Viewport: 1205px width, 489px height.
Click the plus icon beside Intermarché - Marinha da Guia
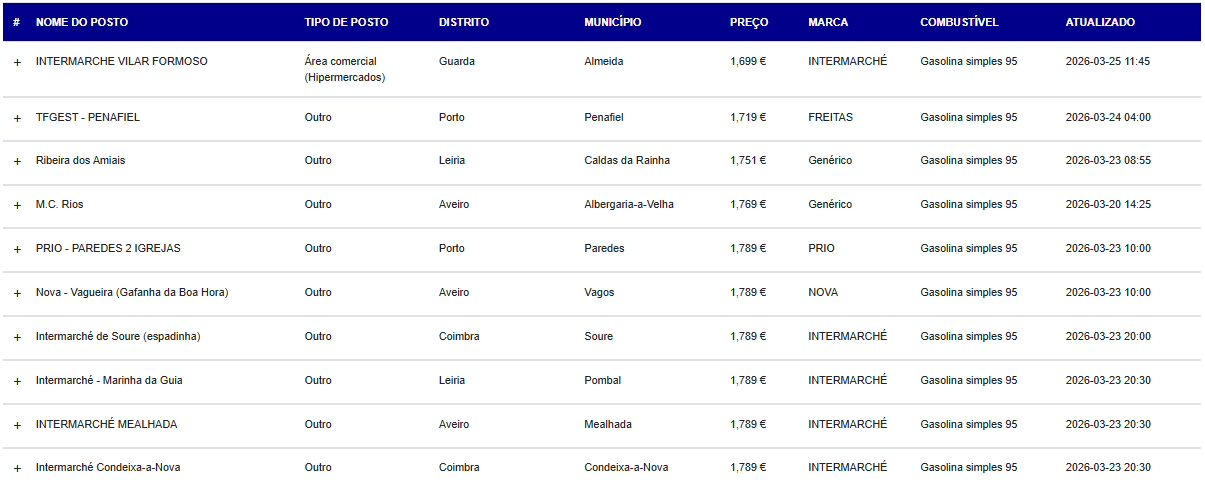17,381
